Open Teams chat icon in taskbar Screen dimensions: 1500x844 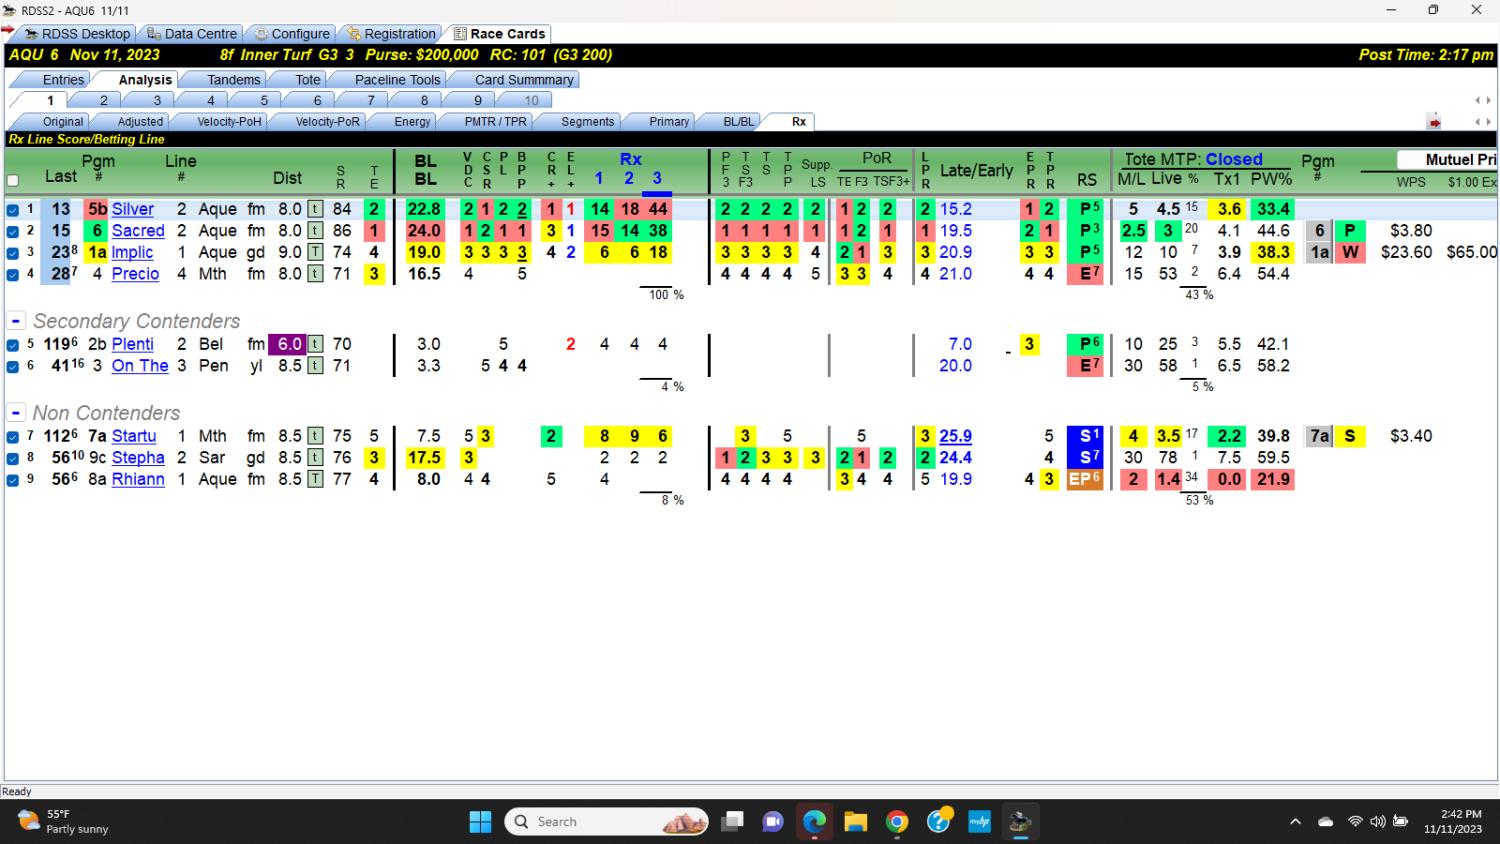point(772,822)
